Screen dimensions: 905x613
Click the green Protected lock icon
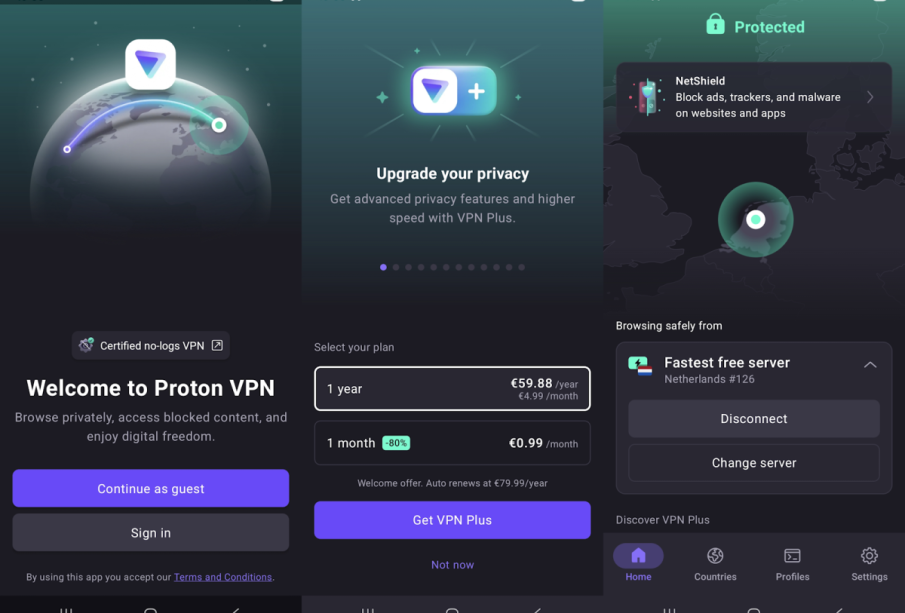pyautogui.click(x=715, y=24)
